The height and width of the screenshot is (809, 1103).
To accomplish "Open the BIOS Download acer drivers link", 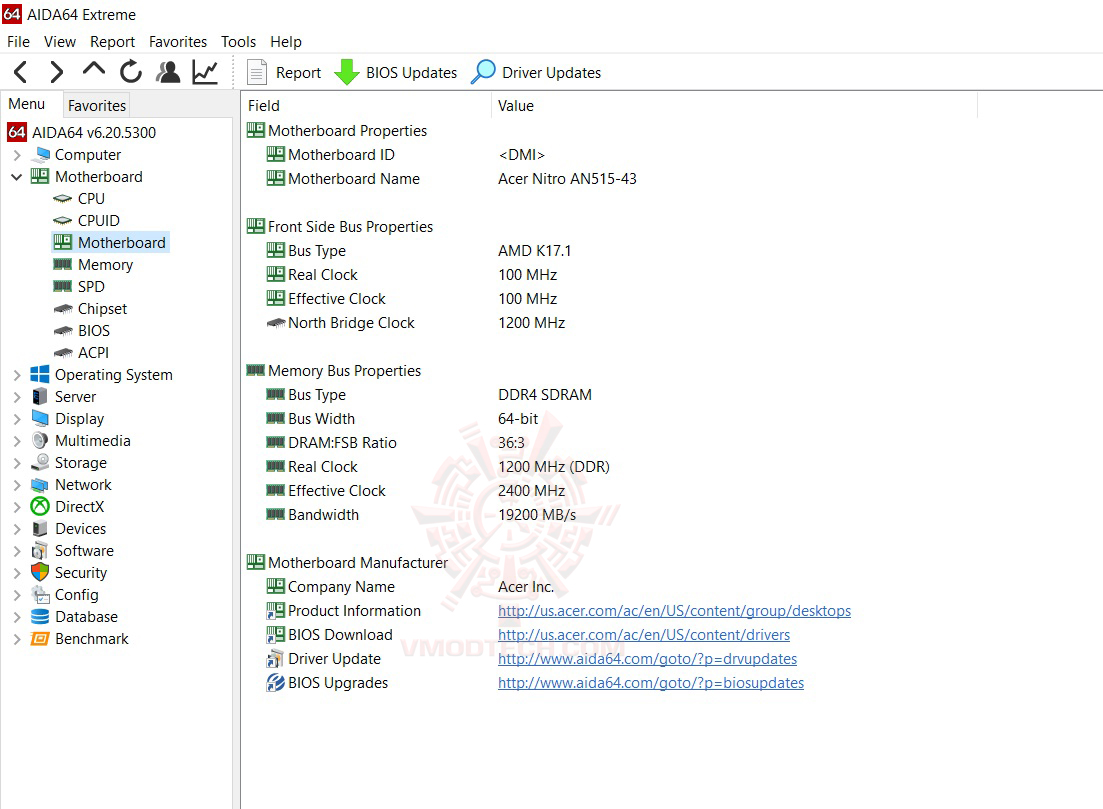I will pyautogui.click(x=644, y=635).
